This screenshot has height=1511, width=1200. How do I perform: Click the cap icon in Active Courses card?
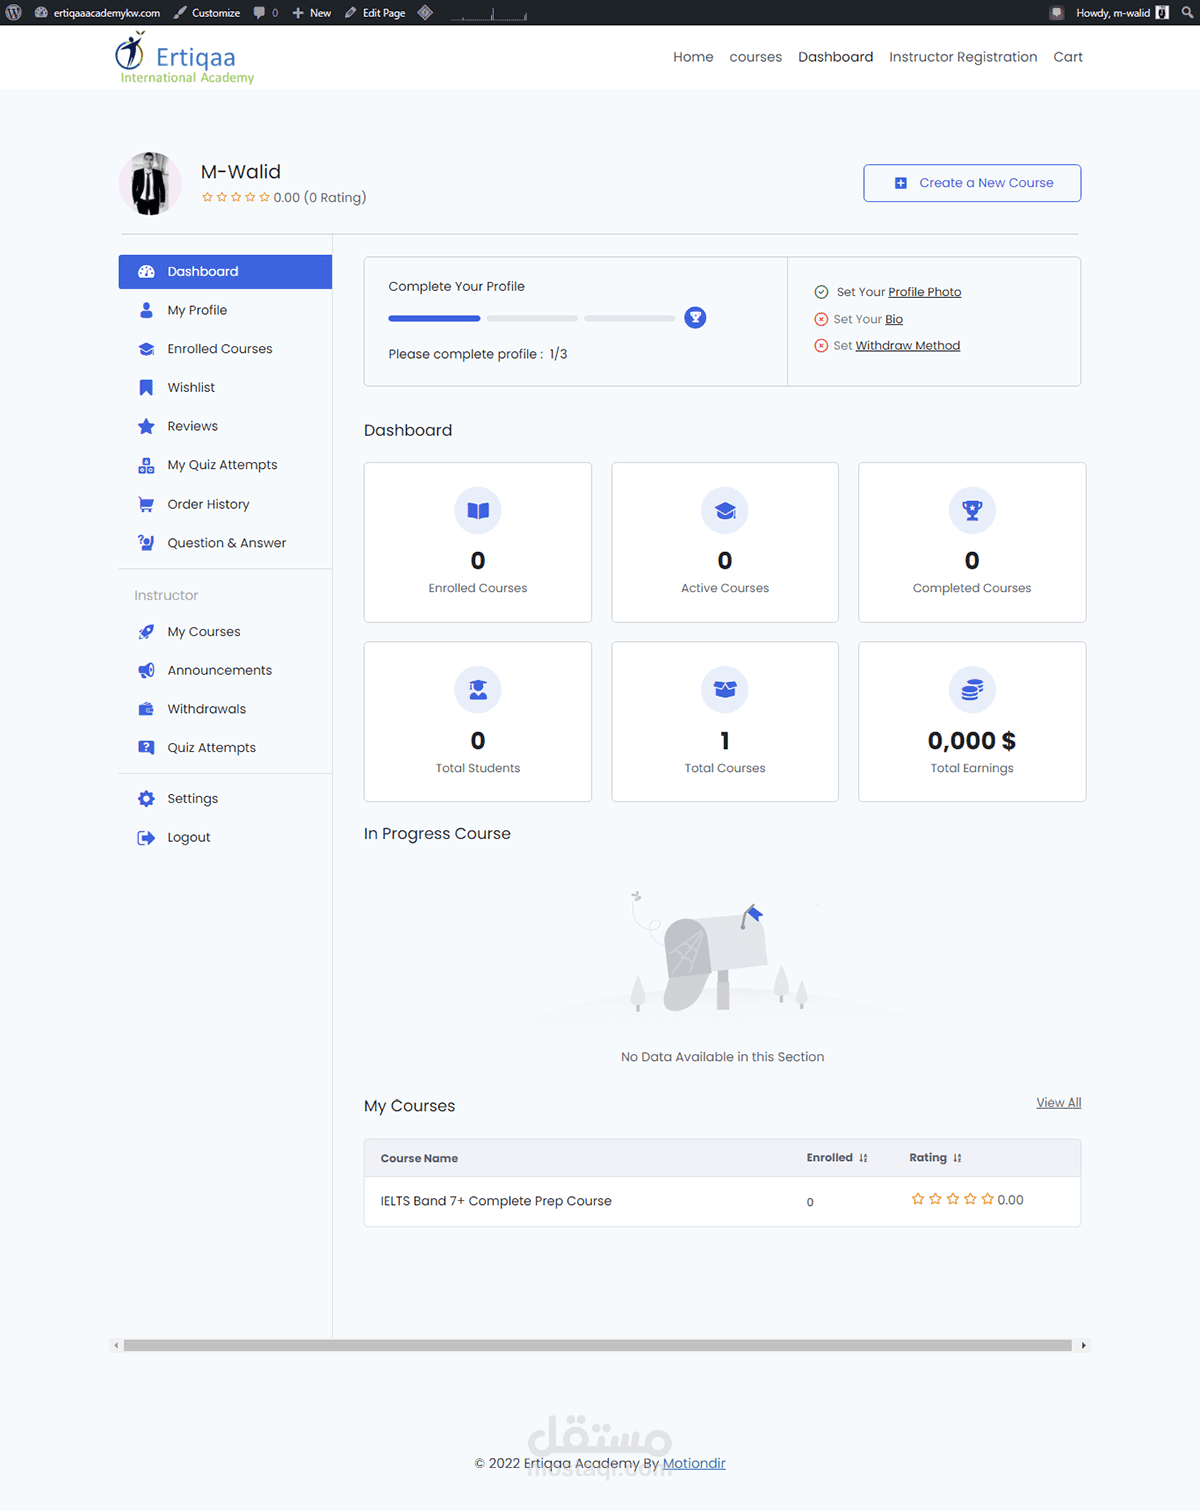click(x=725, y=510)
